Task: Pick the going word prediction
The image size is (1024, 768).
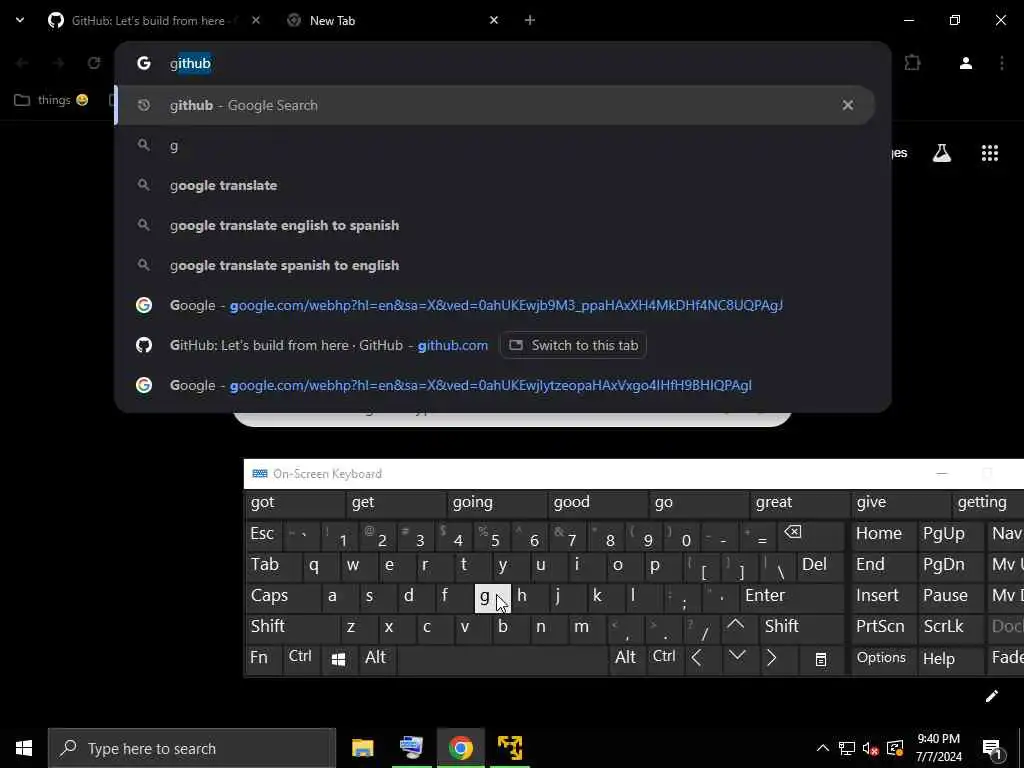Action: (x=496, y=503)
